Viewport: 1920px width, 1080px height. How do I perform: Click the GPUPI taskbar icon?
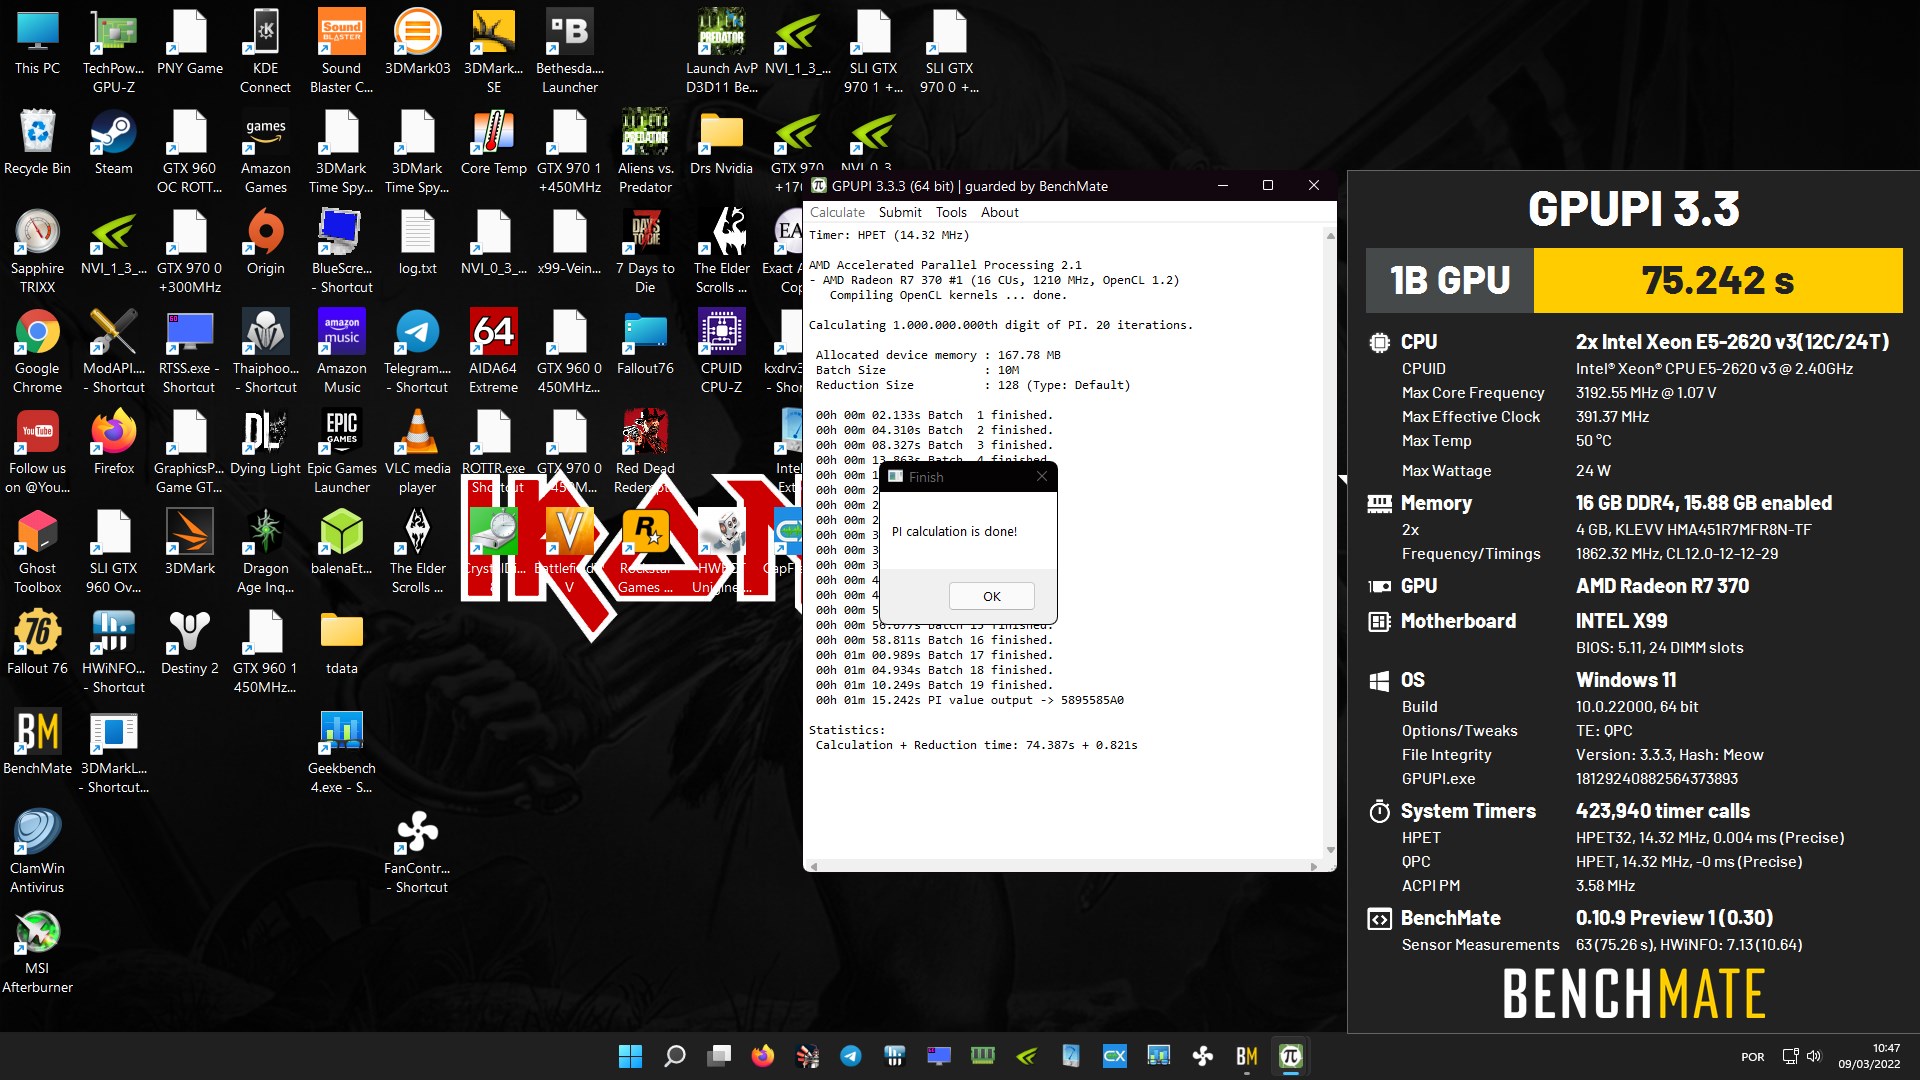coord(1291,1056)
